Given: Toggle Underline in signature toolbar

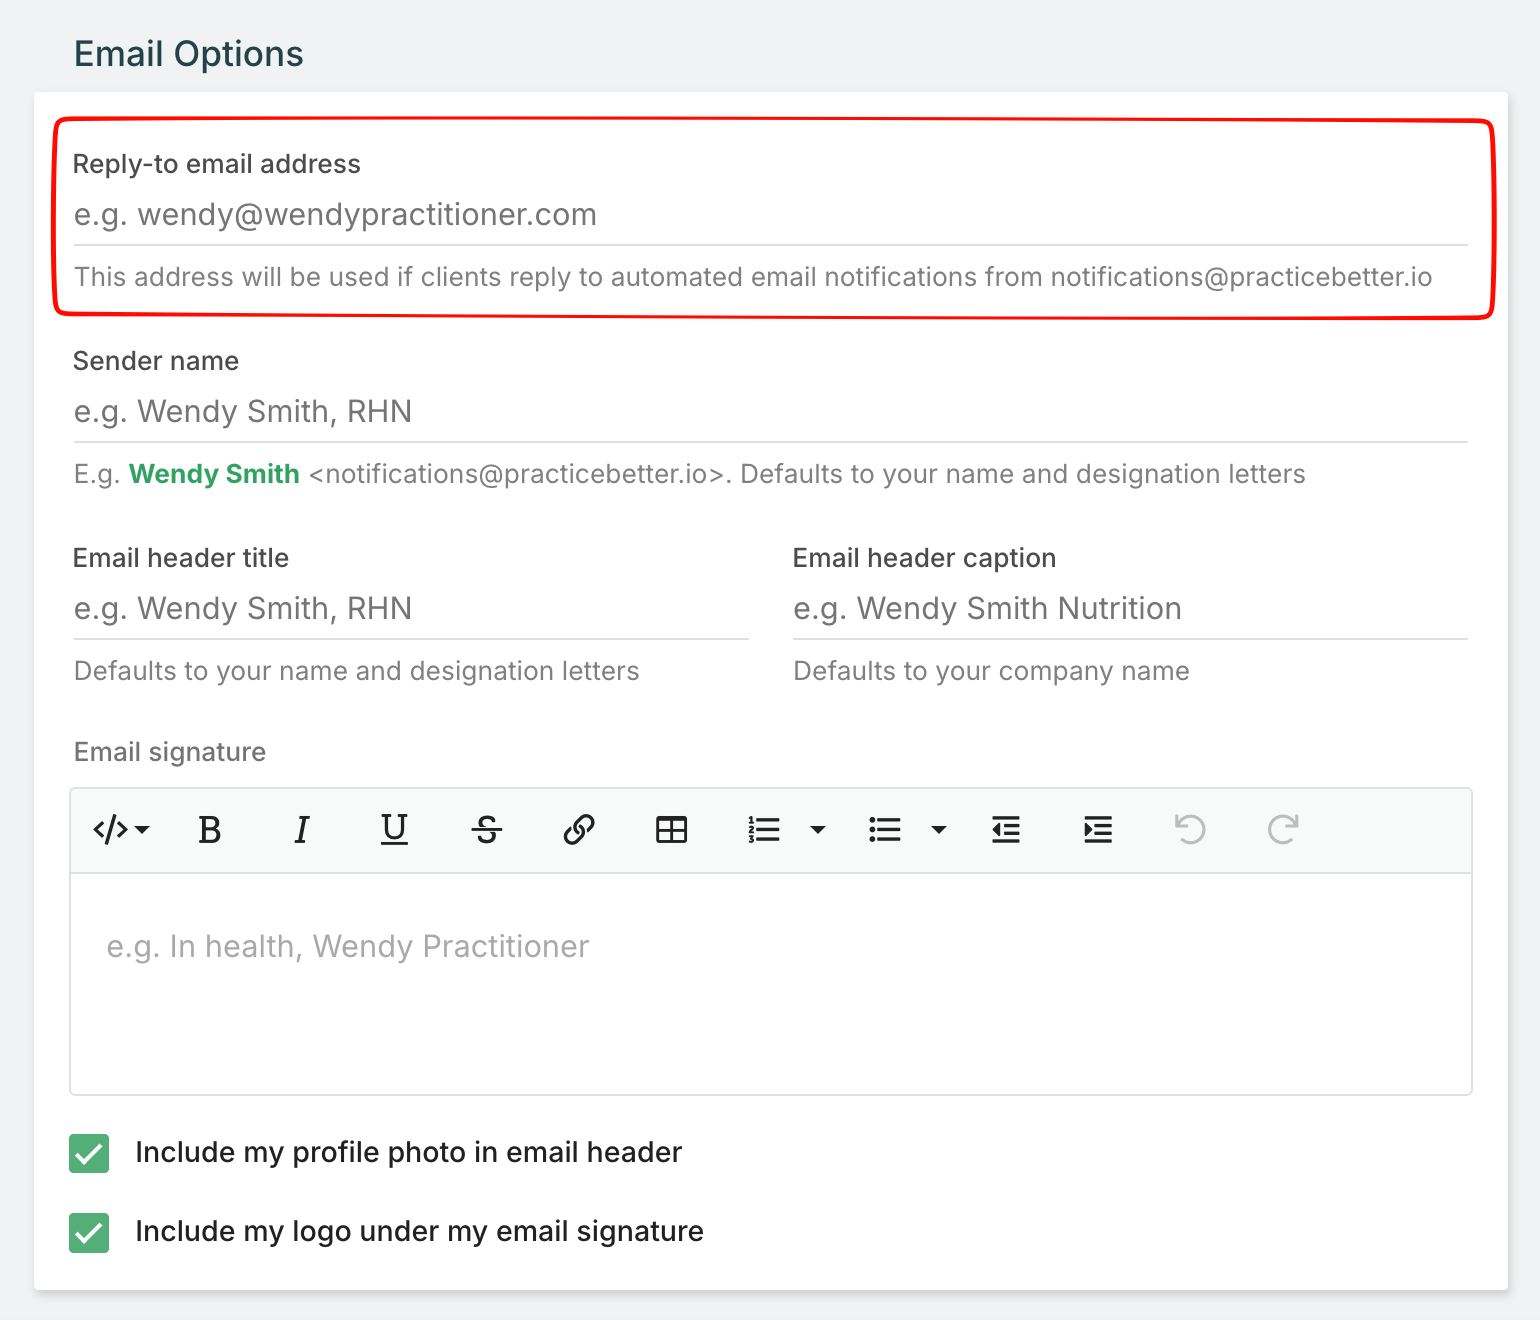Looking at the screenshot, I should (x=394, y=830).
